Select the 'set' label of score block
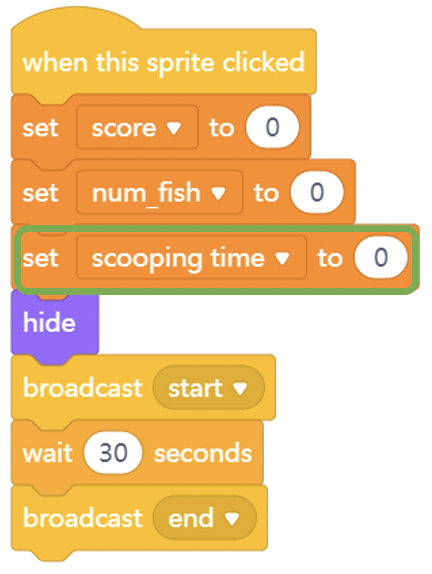This screenshot has height=574, width=432. [40, 128]
